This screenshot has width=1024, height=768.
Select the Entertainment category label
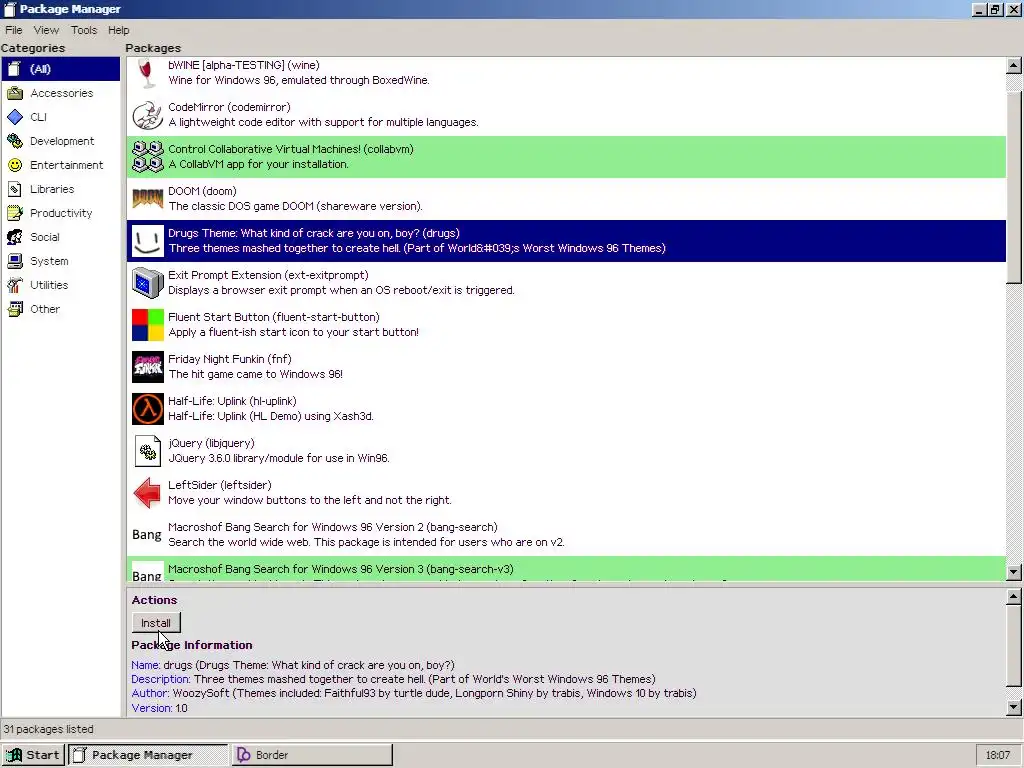(67, 165)
